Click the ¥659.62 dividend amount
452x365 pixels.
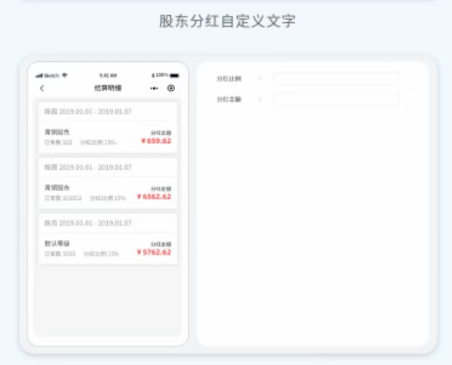pos(156,141)
